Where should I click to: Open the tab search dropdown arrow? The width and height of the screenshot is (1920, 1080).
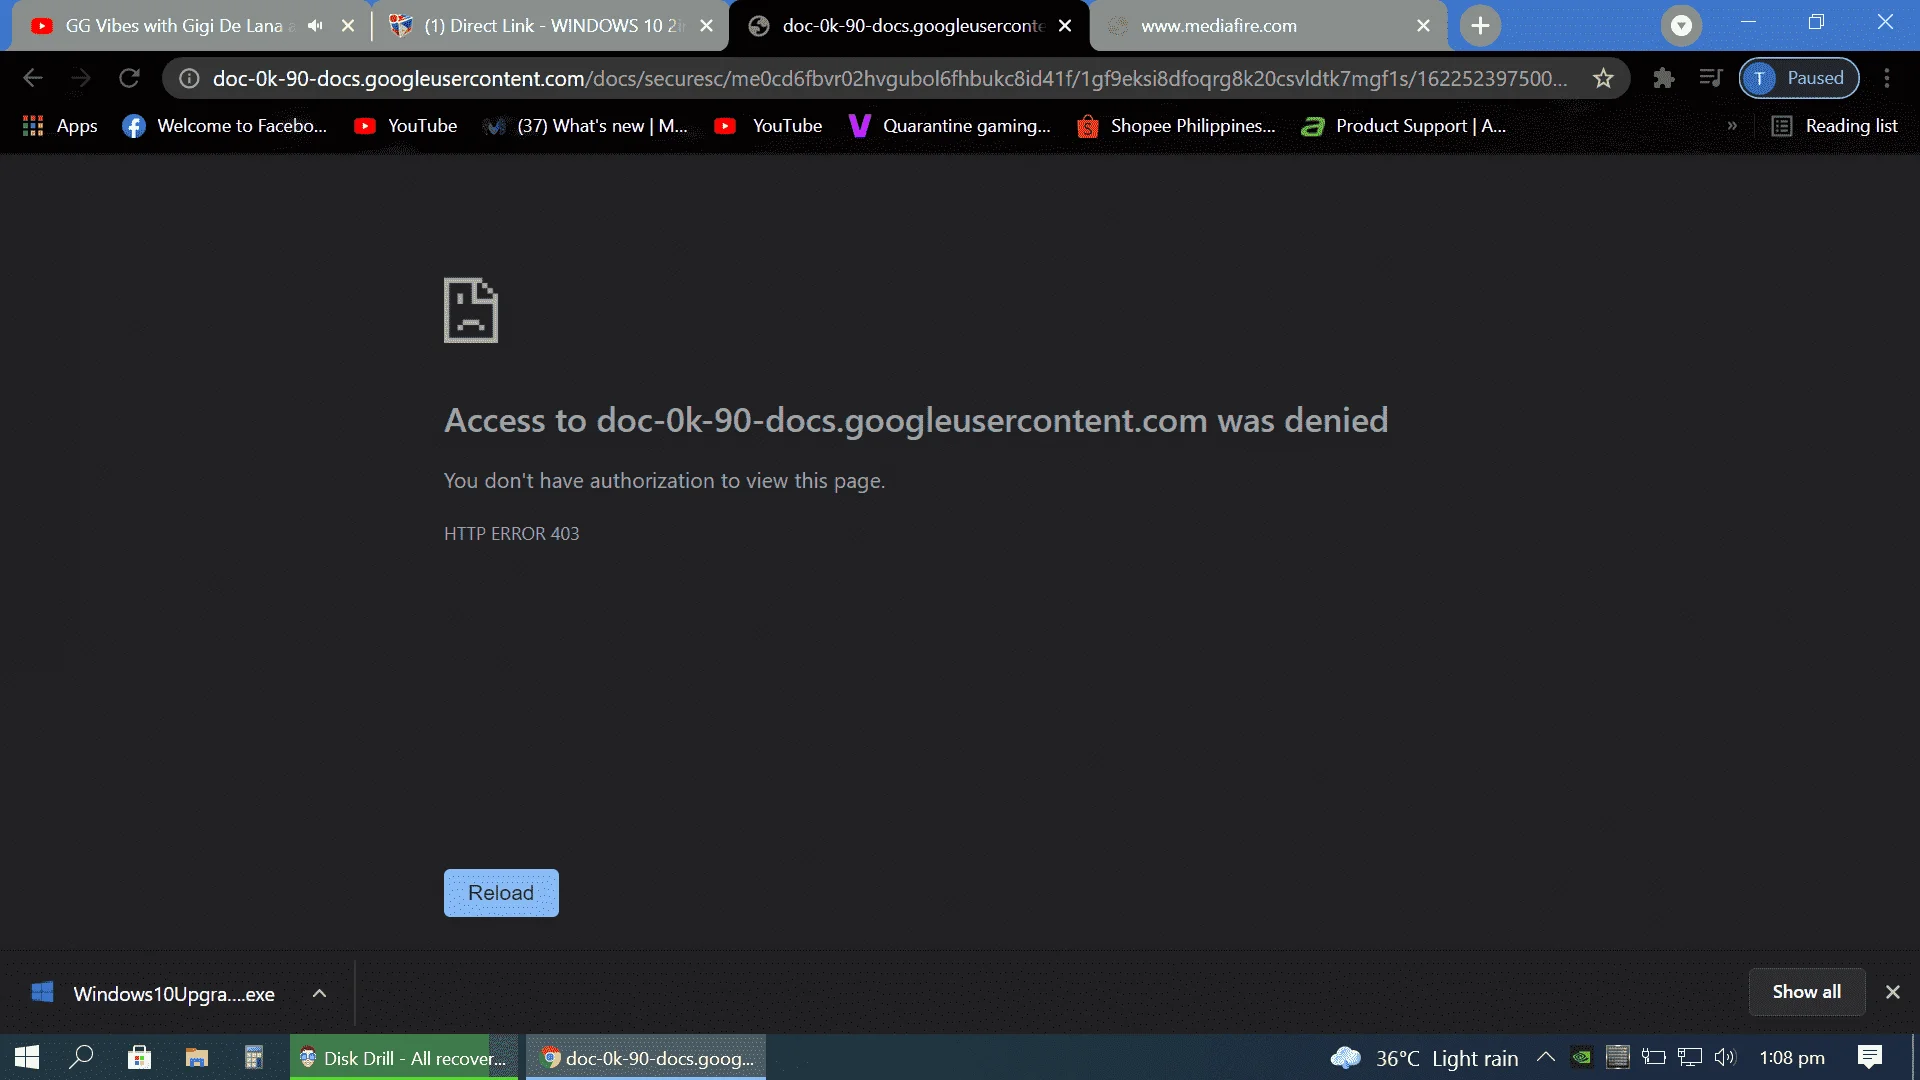1682,26
